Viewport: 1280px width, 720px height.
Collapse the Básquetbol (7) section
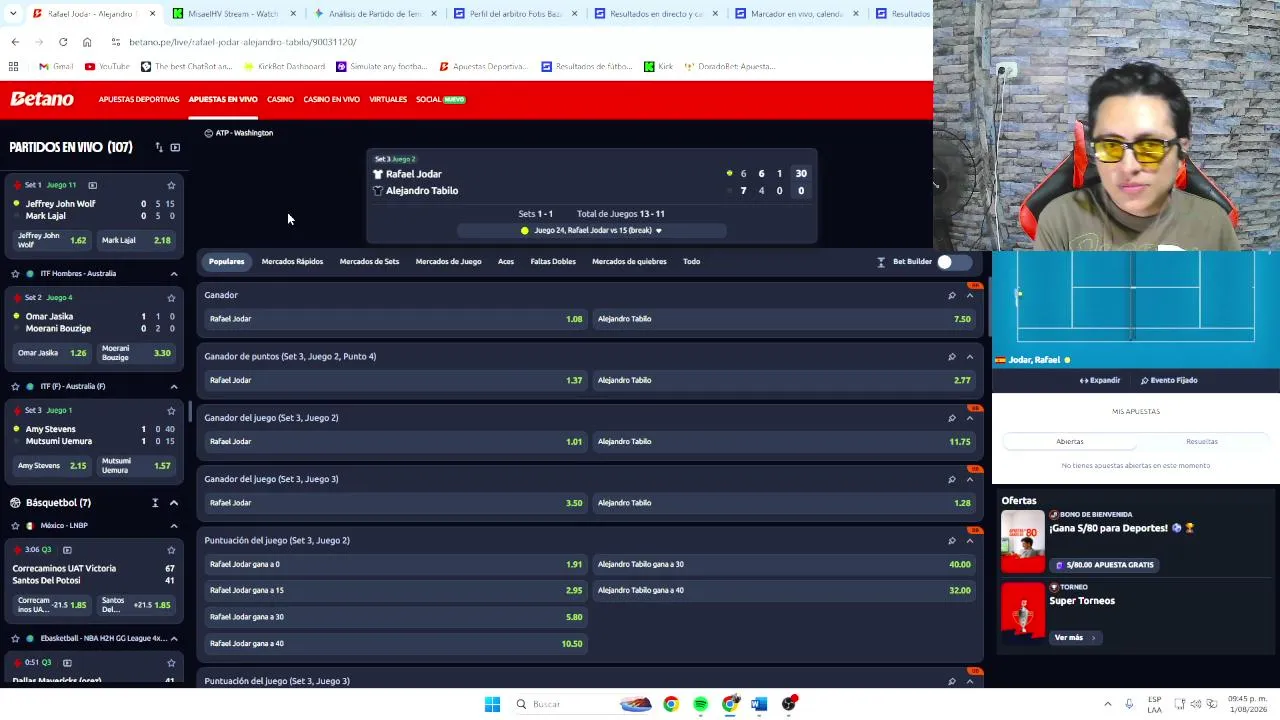coord(174,503)
